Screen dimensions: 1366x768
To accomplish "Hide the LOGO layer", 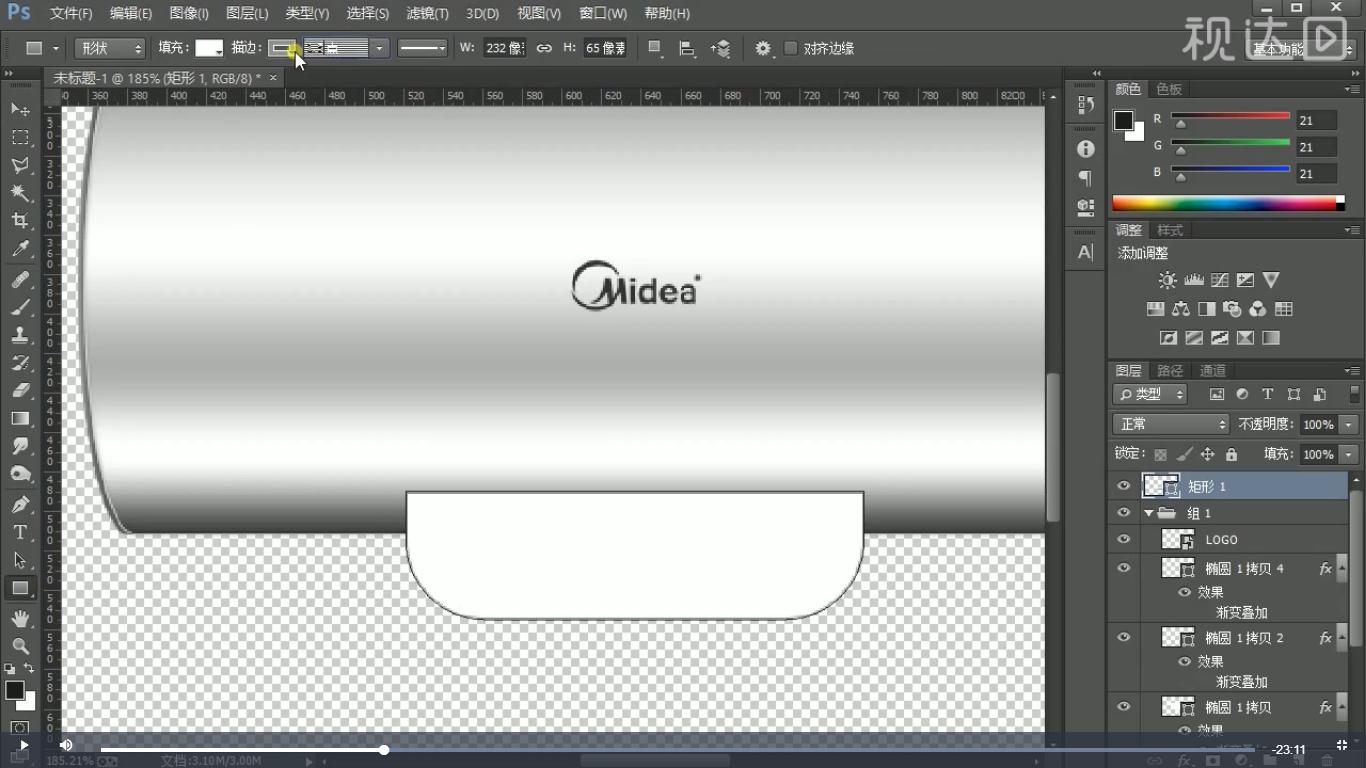I will click(1123, 539).
